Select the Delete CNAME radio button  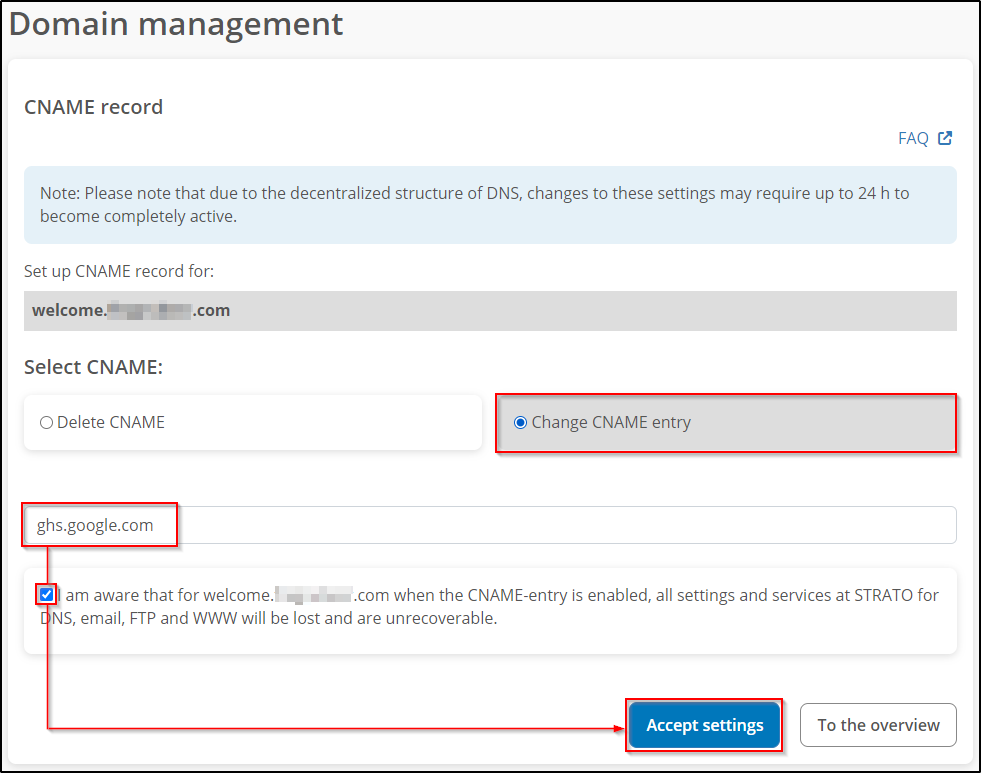tap(46, 423)
